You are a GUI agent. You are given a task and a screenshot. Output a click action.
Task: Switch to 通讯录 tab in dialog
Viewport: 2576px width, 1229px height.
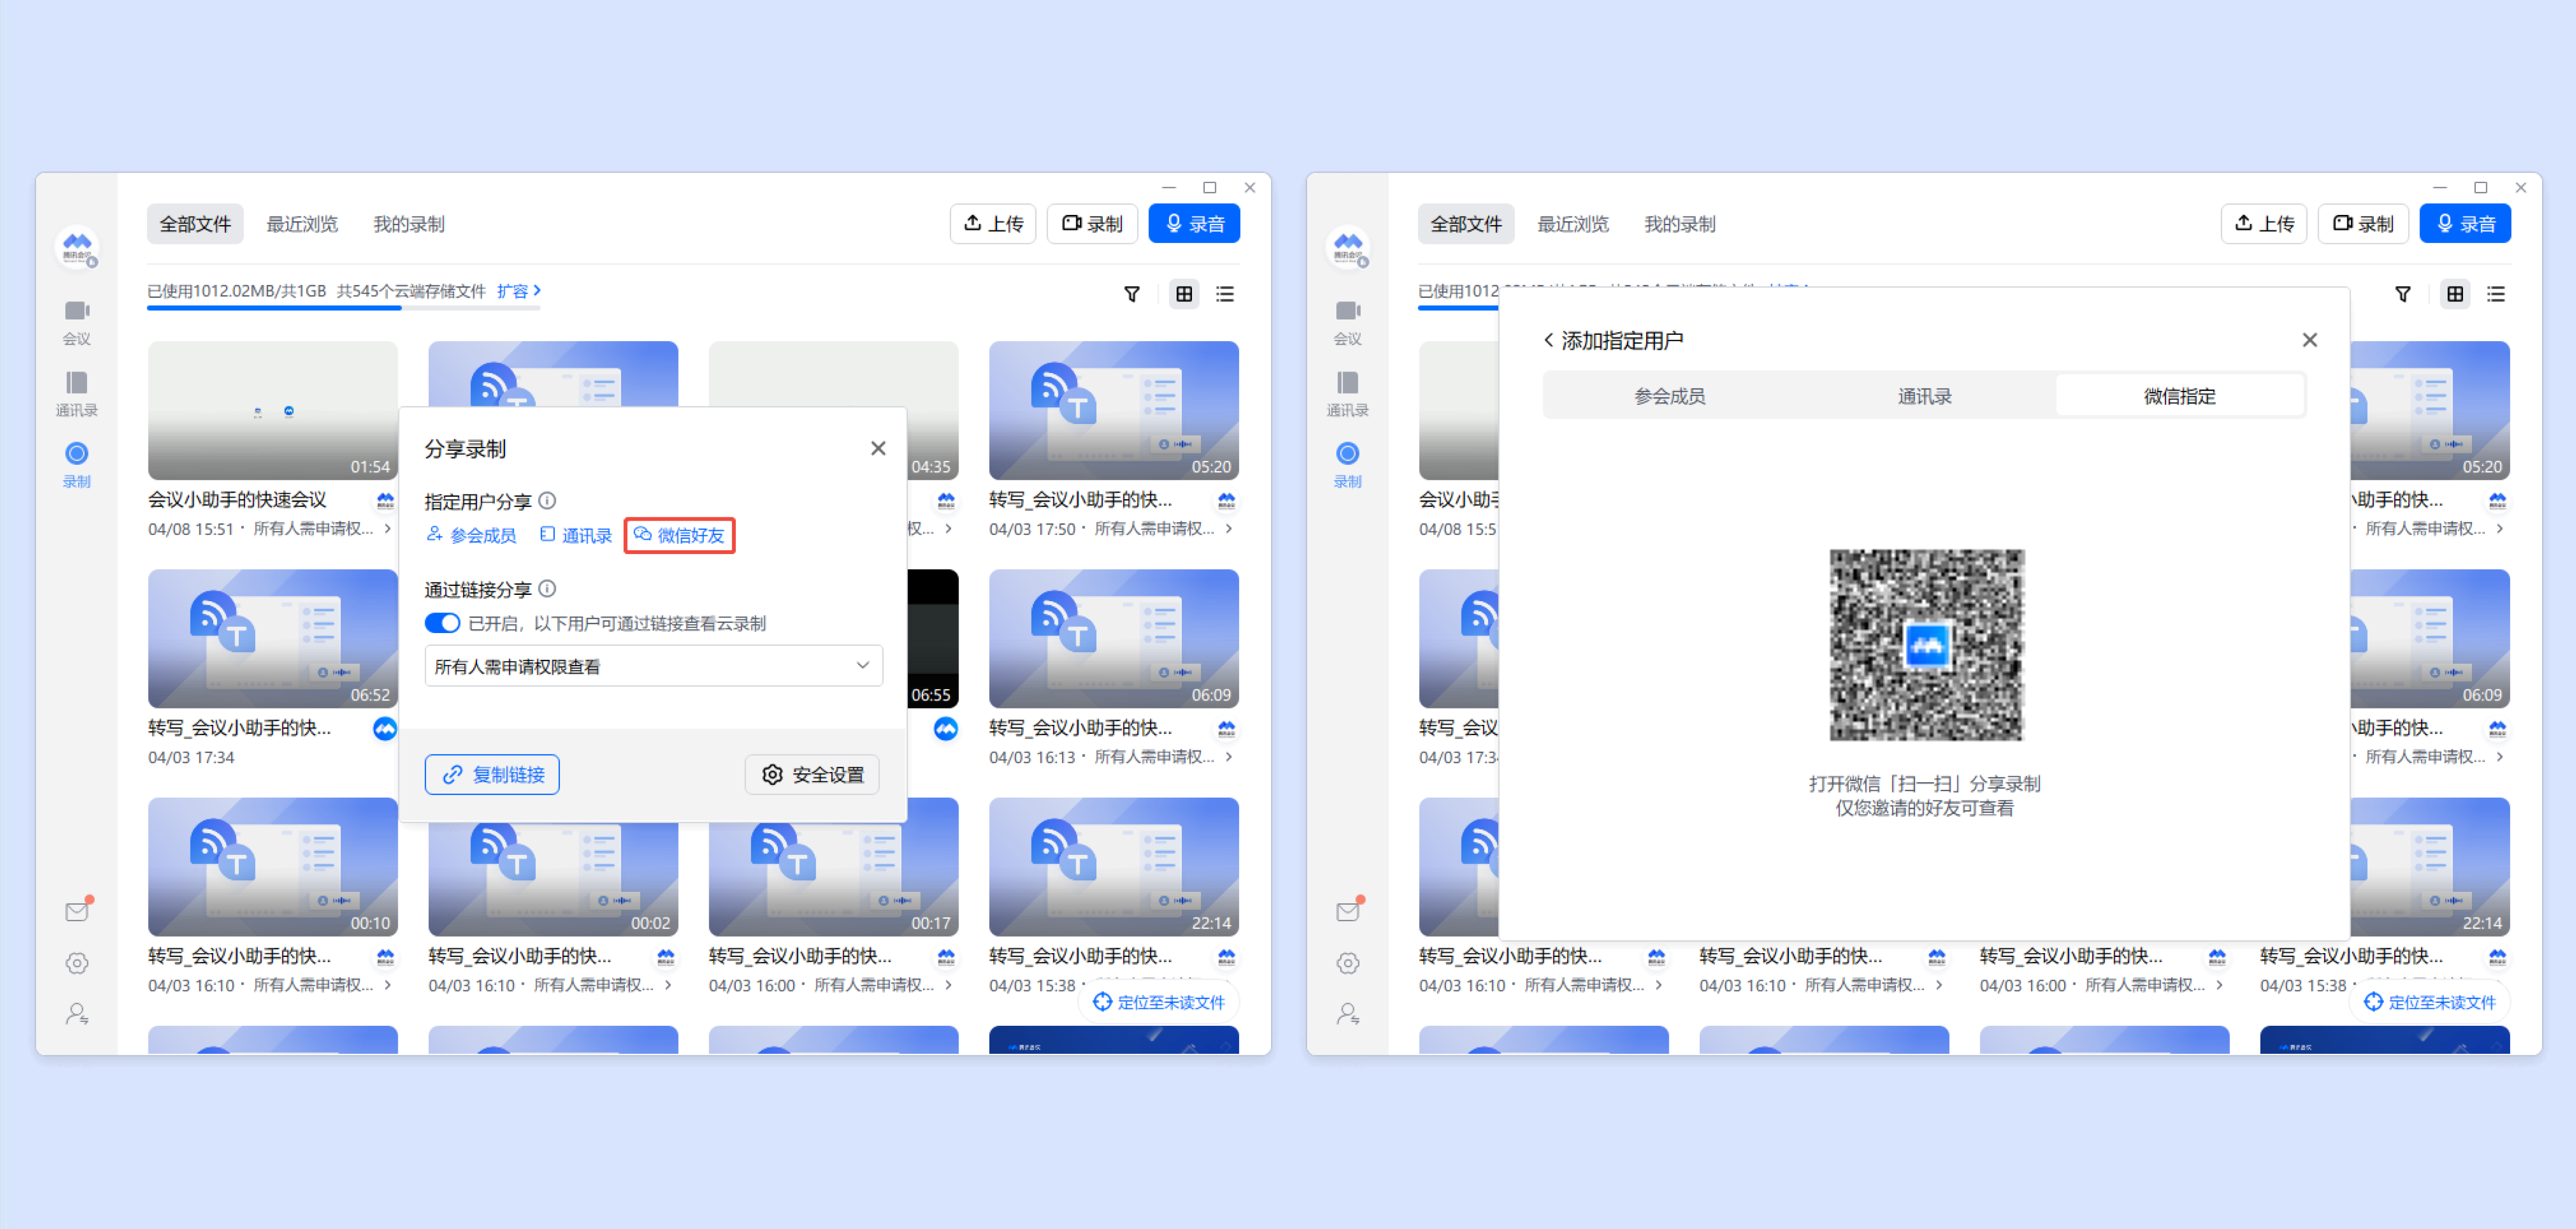coord(1925,396)
